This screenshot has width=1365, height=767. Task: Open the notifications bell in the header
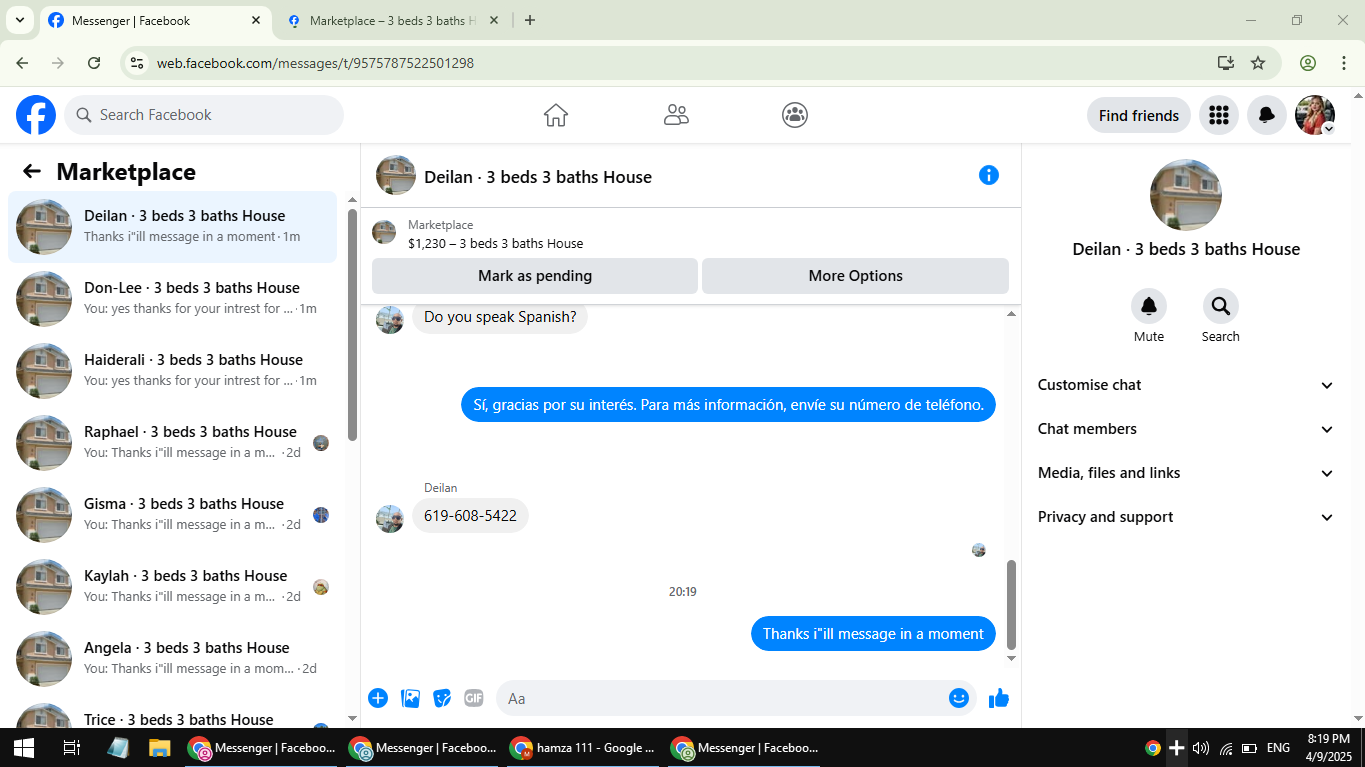tap(1266, 115)
